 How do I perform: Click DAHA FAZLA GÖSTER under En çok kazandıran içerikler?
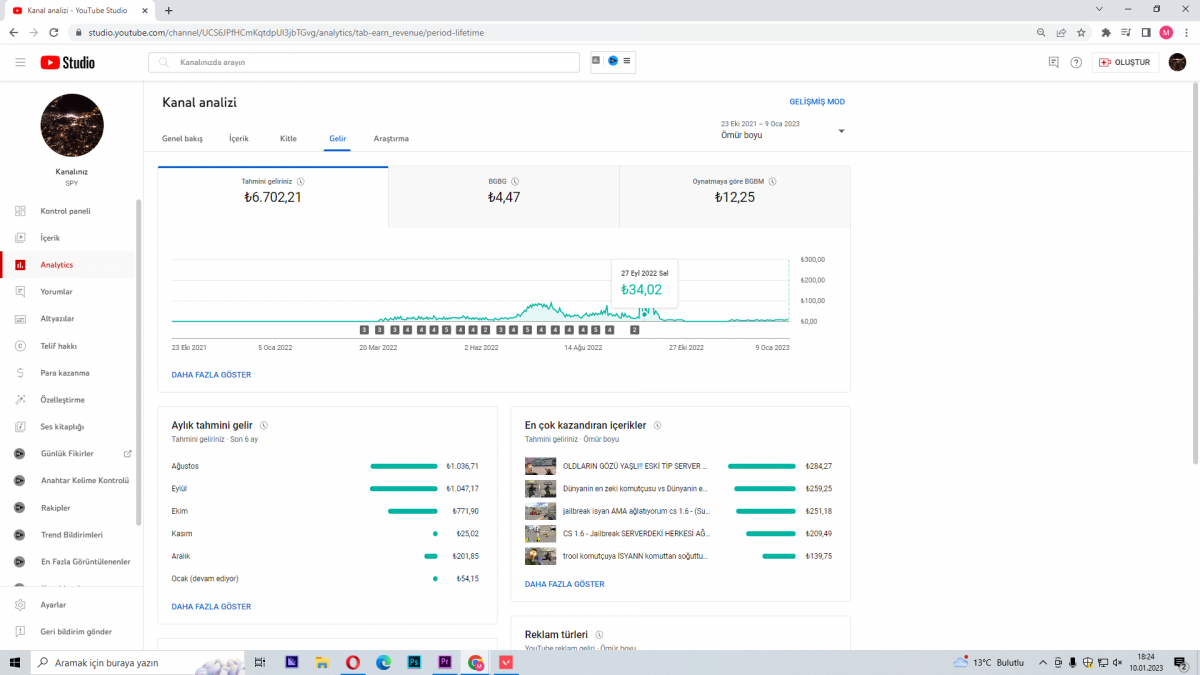click(565, 584)
